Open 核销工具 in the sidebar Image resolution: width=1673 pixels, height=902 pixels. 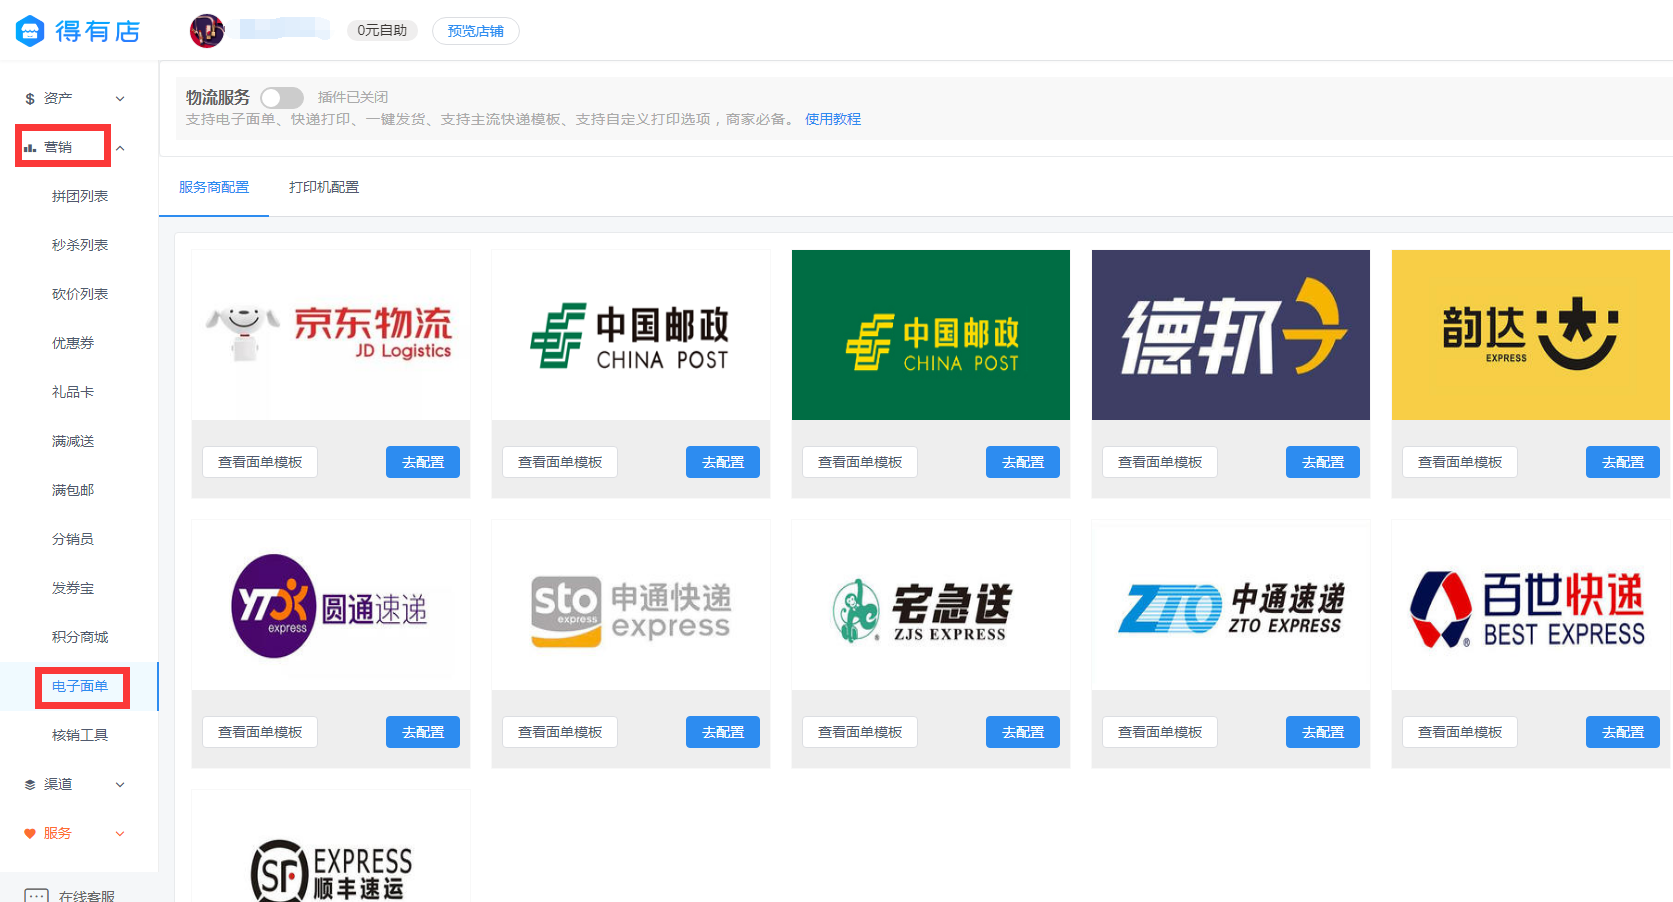80,736
